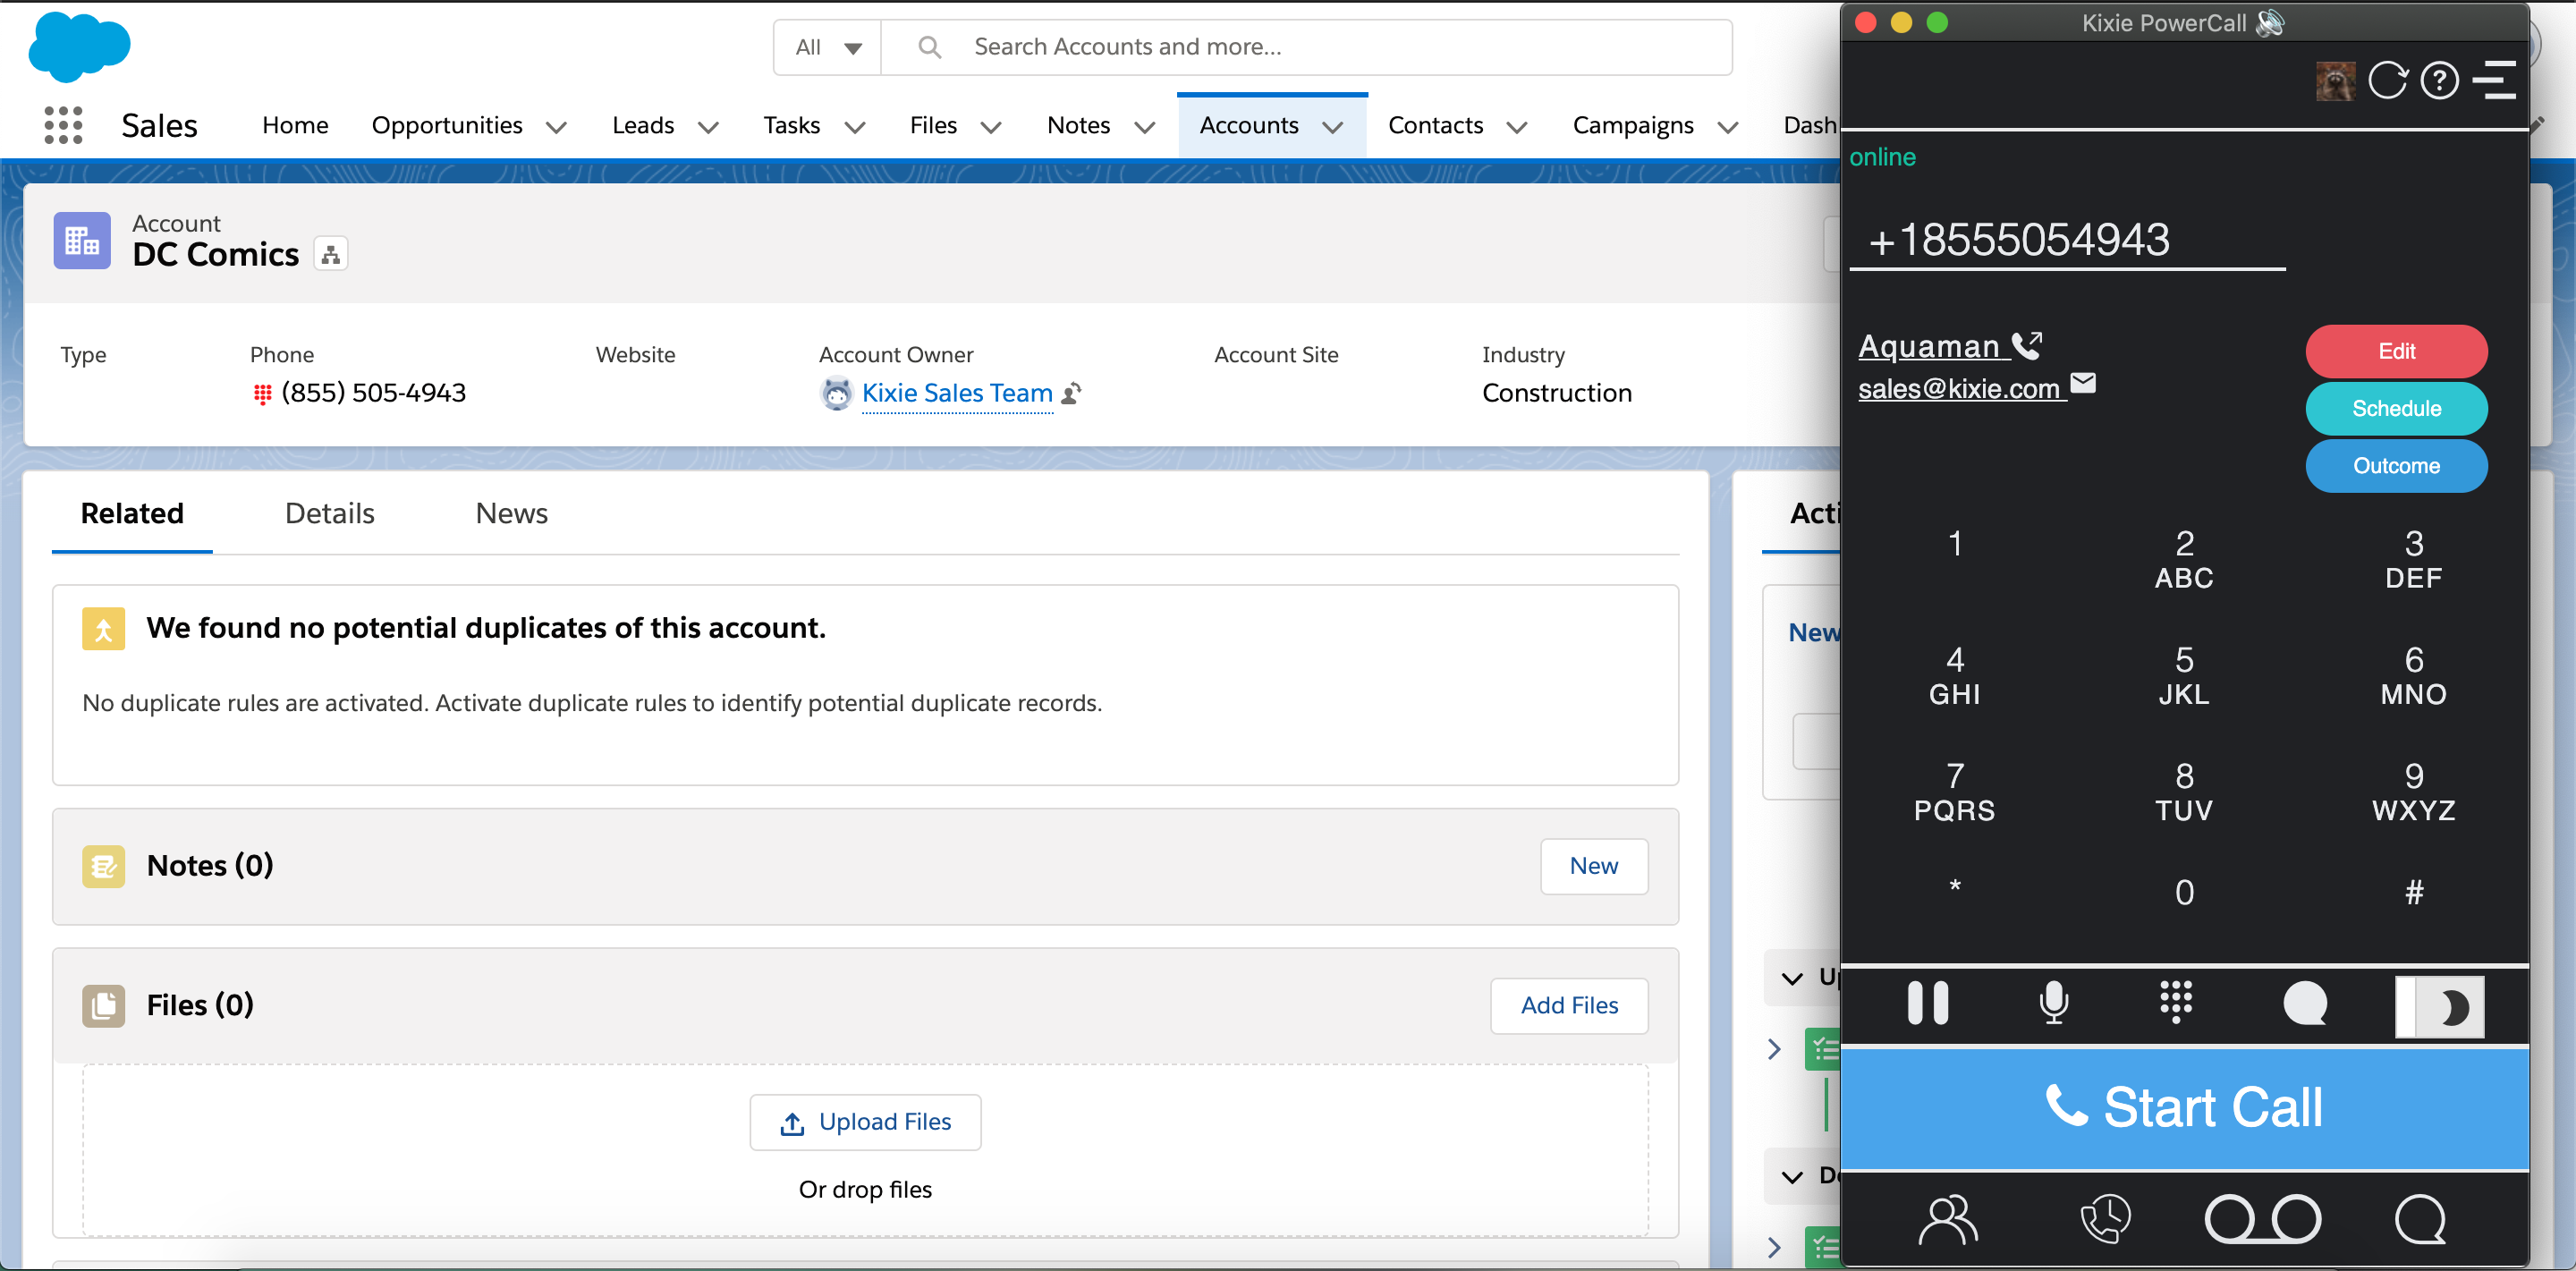Click the duplicates merge icon
The width and height of the screenshot is (2576, 1271).
click(103, 629)
